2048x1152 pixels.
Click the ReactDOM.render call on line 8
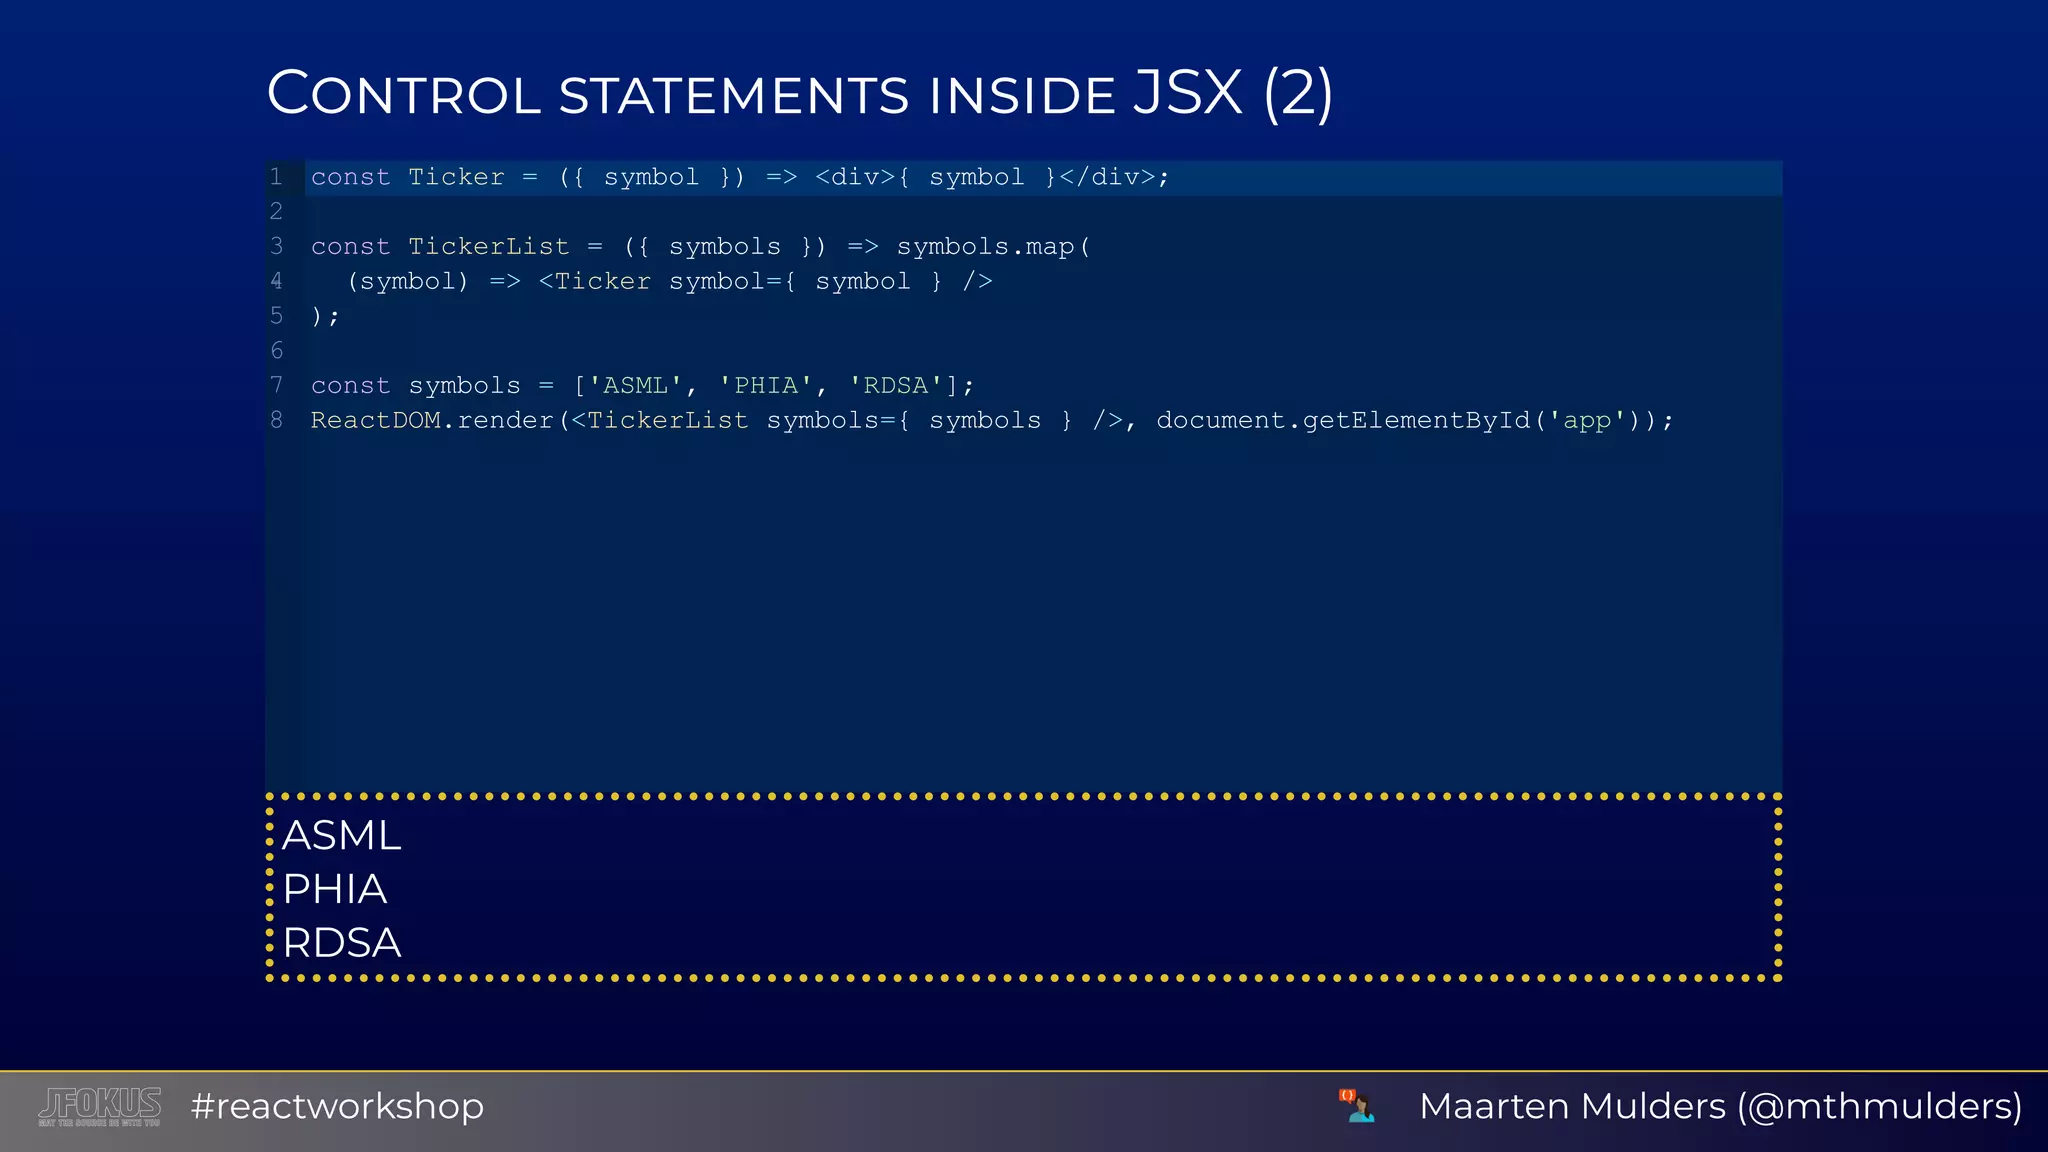[x=992, y=420]
